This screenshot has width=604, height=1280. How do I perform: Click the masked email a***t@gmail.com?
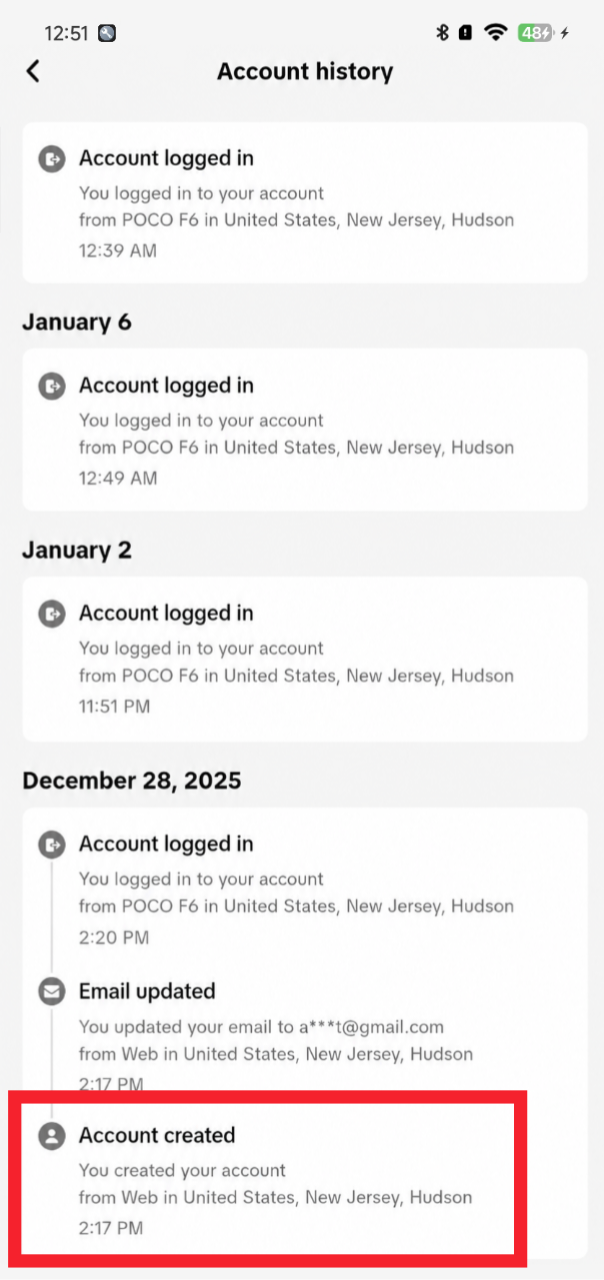(370, 1027)
